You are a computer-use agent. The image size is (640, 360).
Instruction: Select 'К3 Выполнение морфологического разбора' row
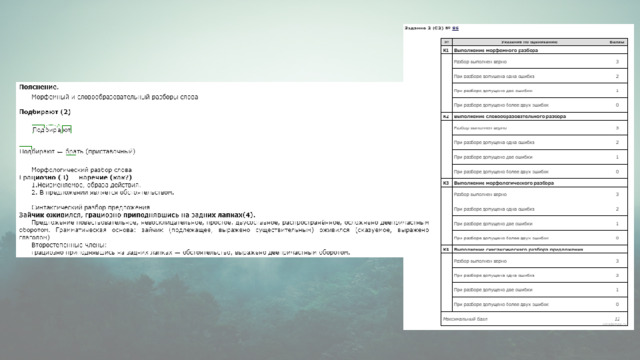[x=534, y=183]
